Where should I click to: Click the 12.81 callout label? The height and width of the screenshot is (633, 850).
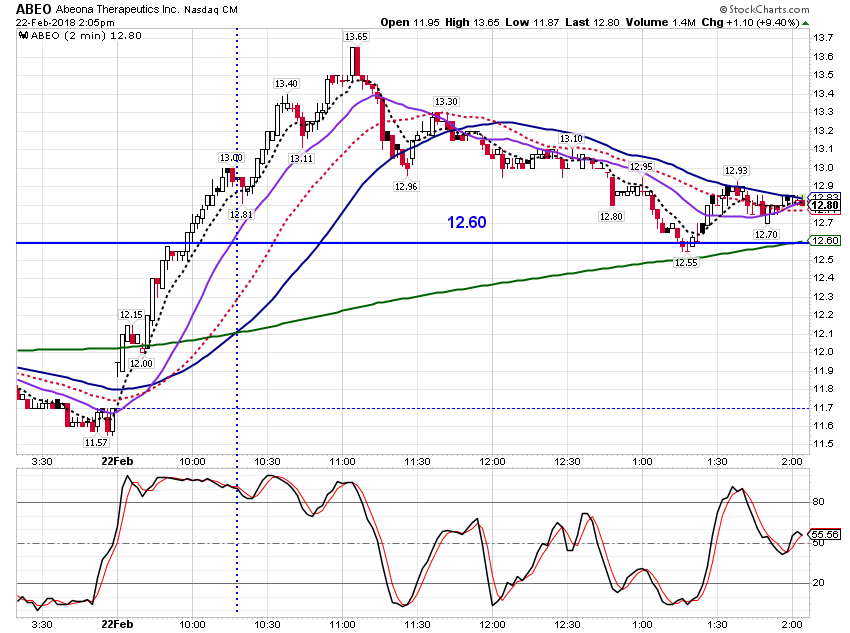pyautogui.click(x=241, y=215)
